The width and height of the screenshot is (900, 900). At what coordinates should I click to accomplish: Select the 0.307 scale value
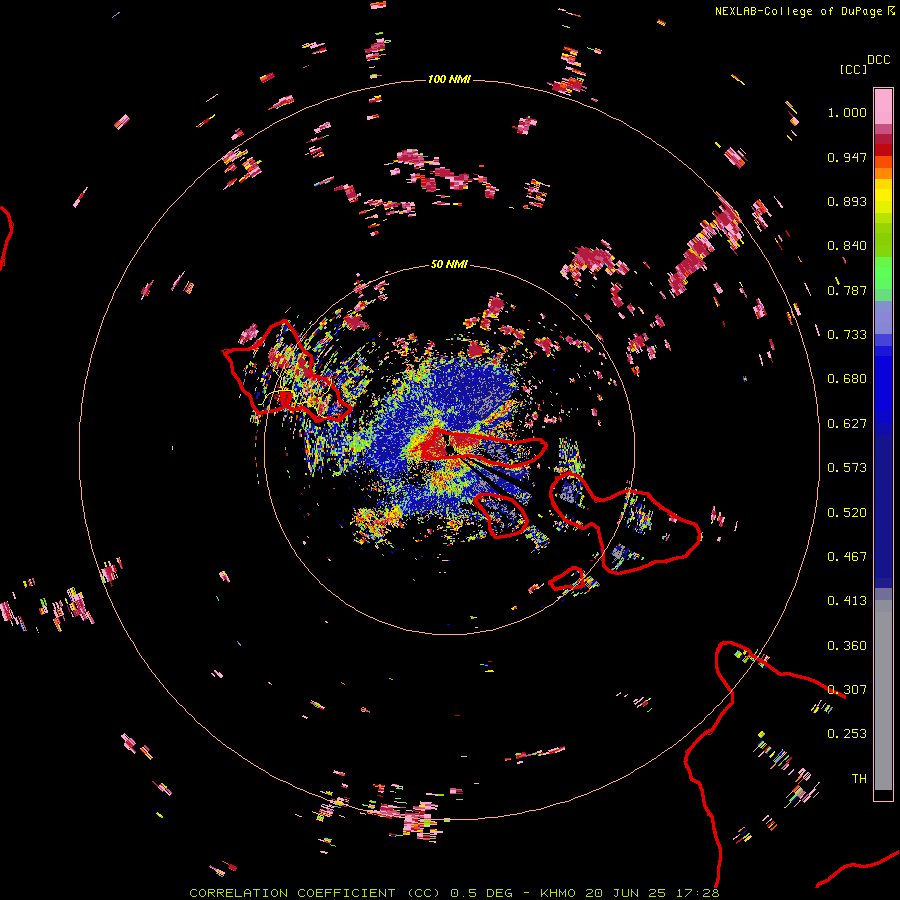(847, 690)
